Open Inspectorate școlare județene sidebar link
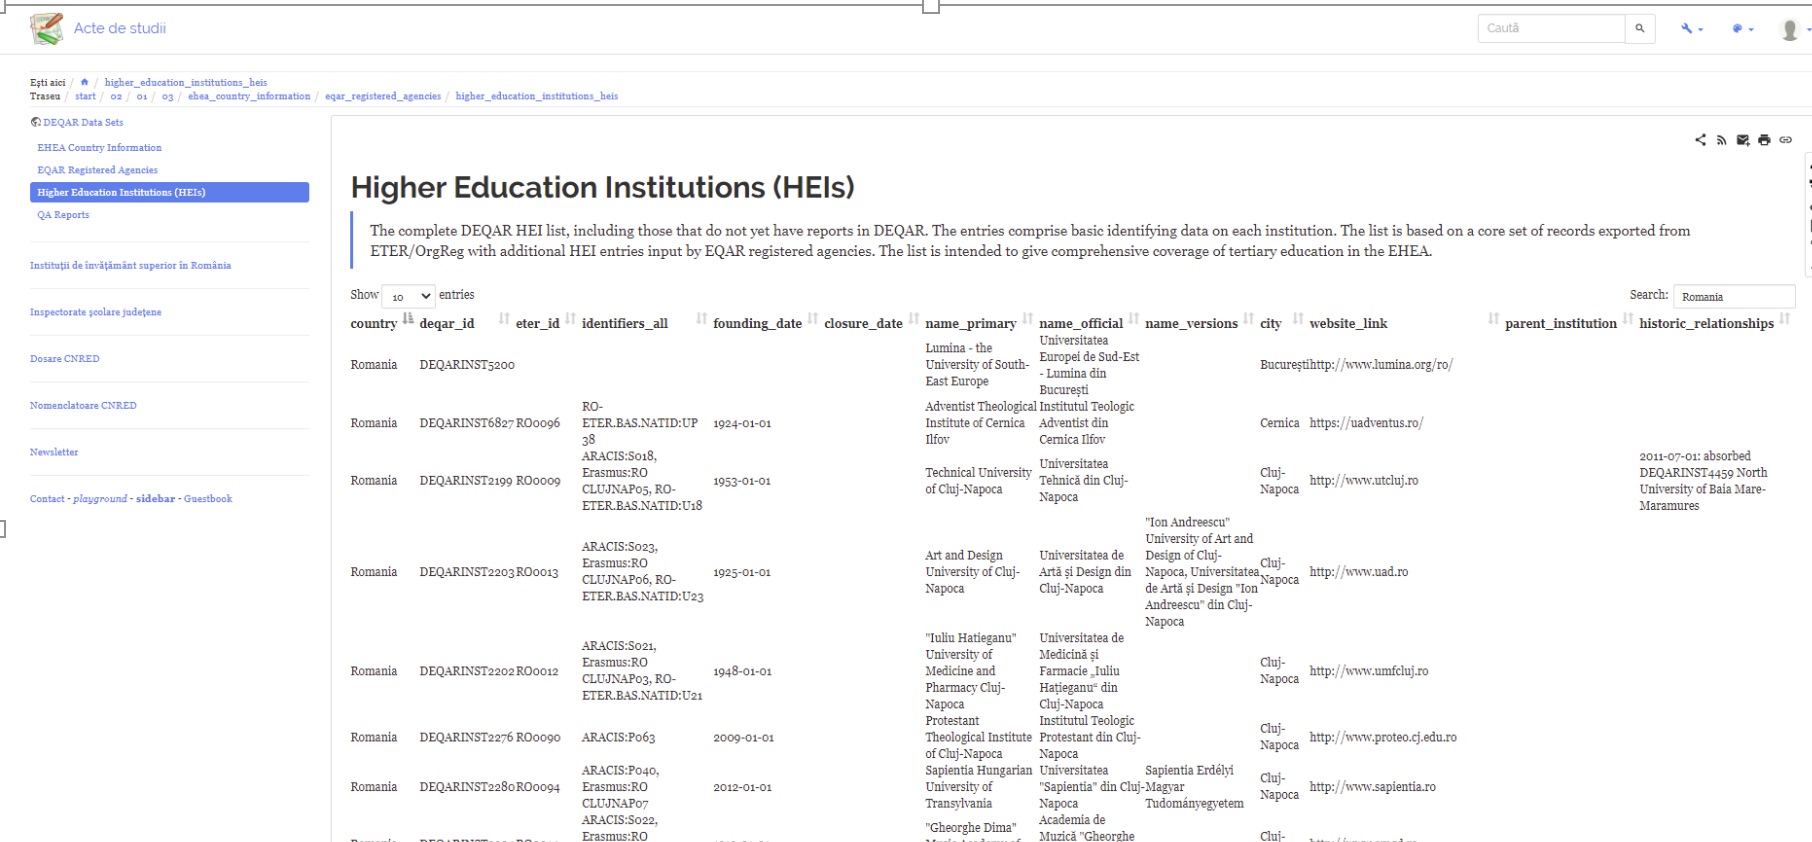Viewport: 1812px width, 842px height. pos(95,312)
